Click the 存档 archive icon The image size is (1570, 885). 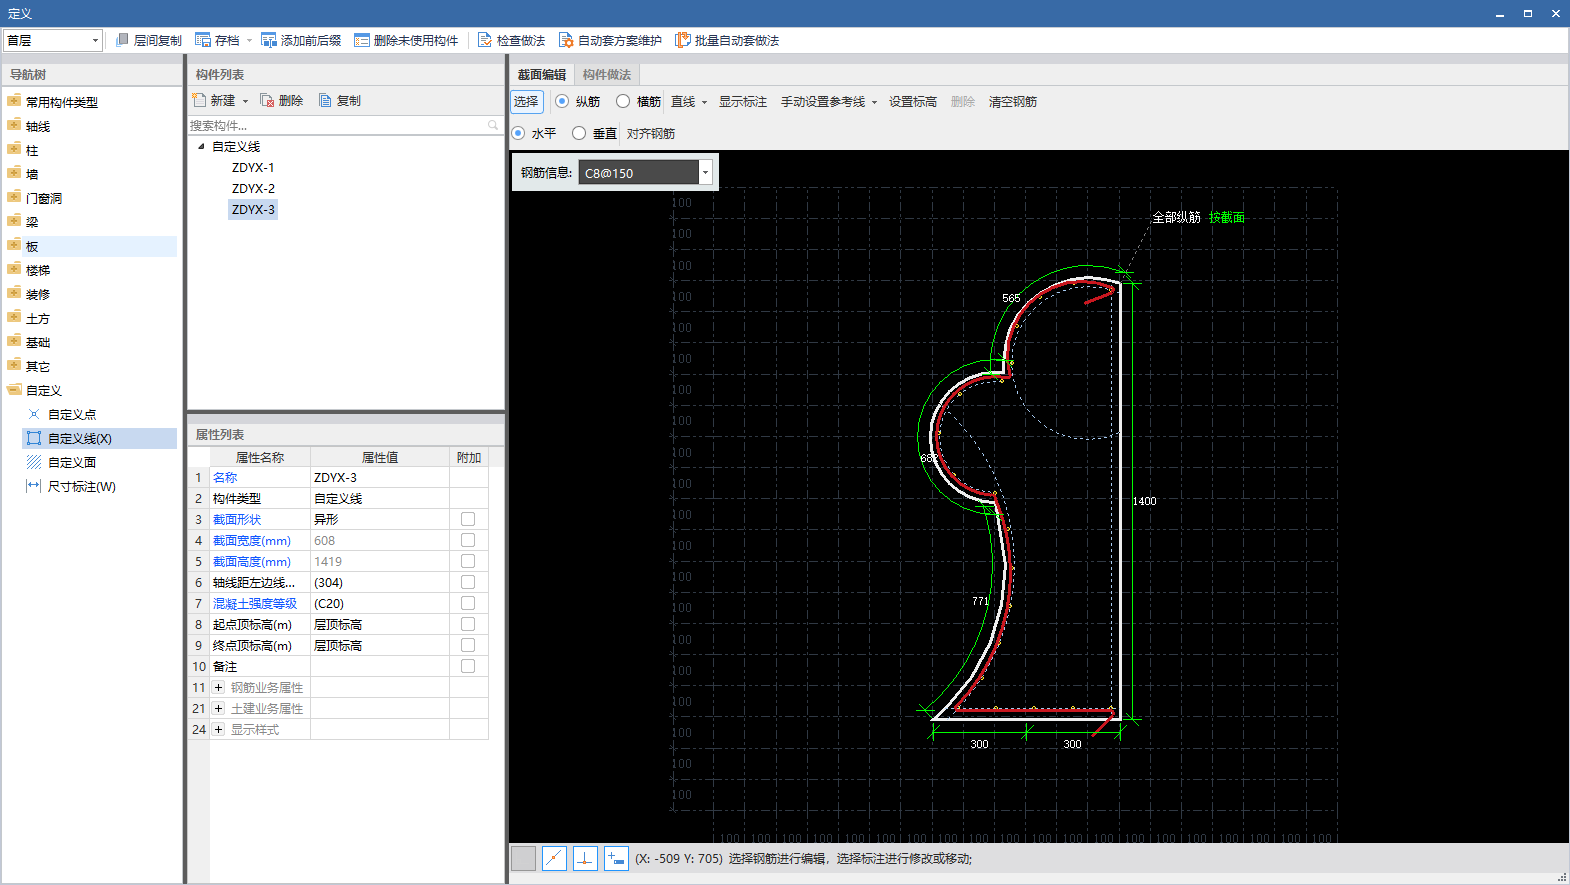203,40
